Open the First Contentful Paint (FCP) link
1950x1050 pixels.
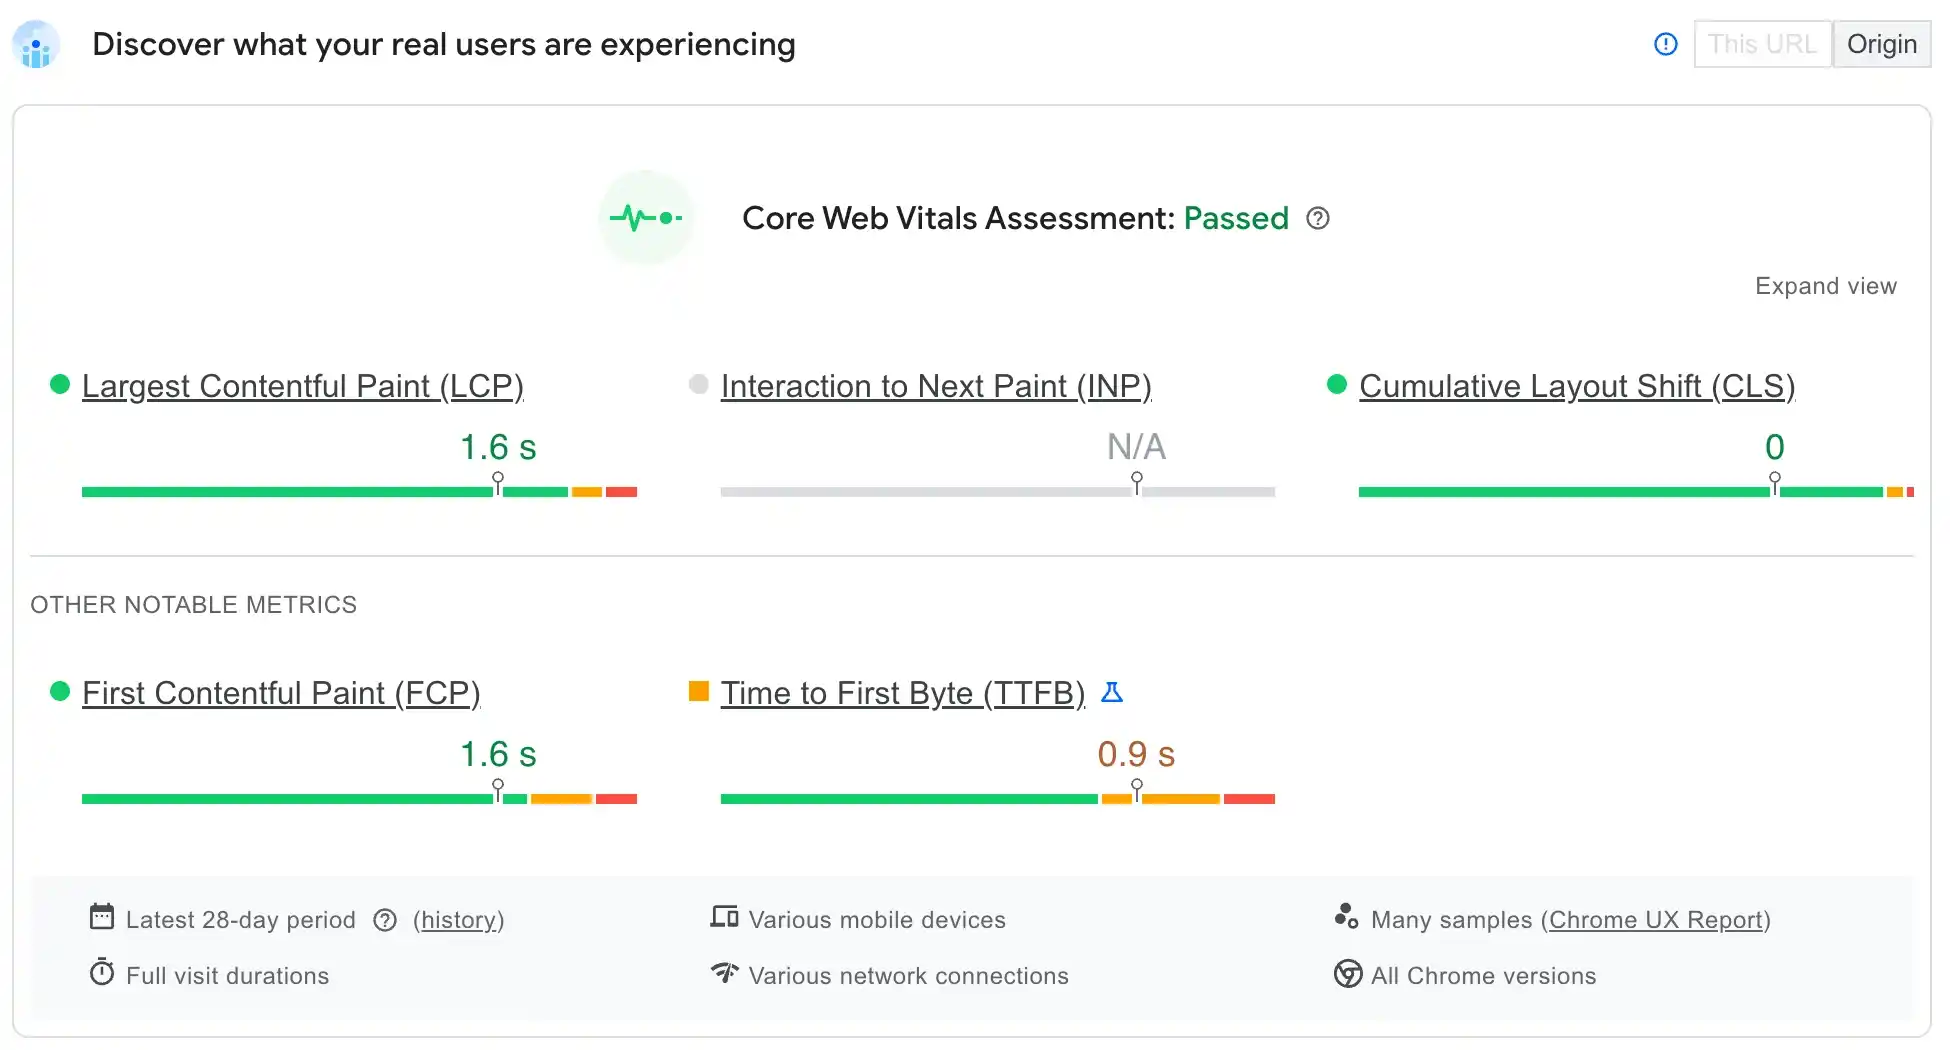281,693
